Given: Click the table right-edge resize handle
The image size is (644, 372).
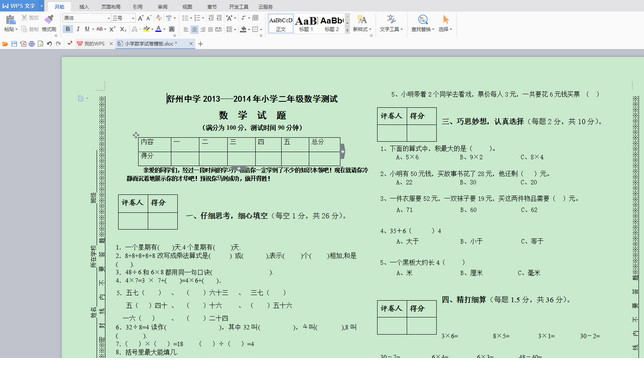Looking at the screenshot, I should pos(343,151).
